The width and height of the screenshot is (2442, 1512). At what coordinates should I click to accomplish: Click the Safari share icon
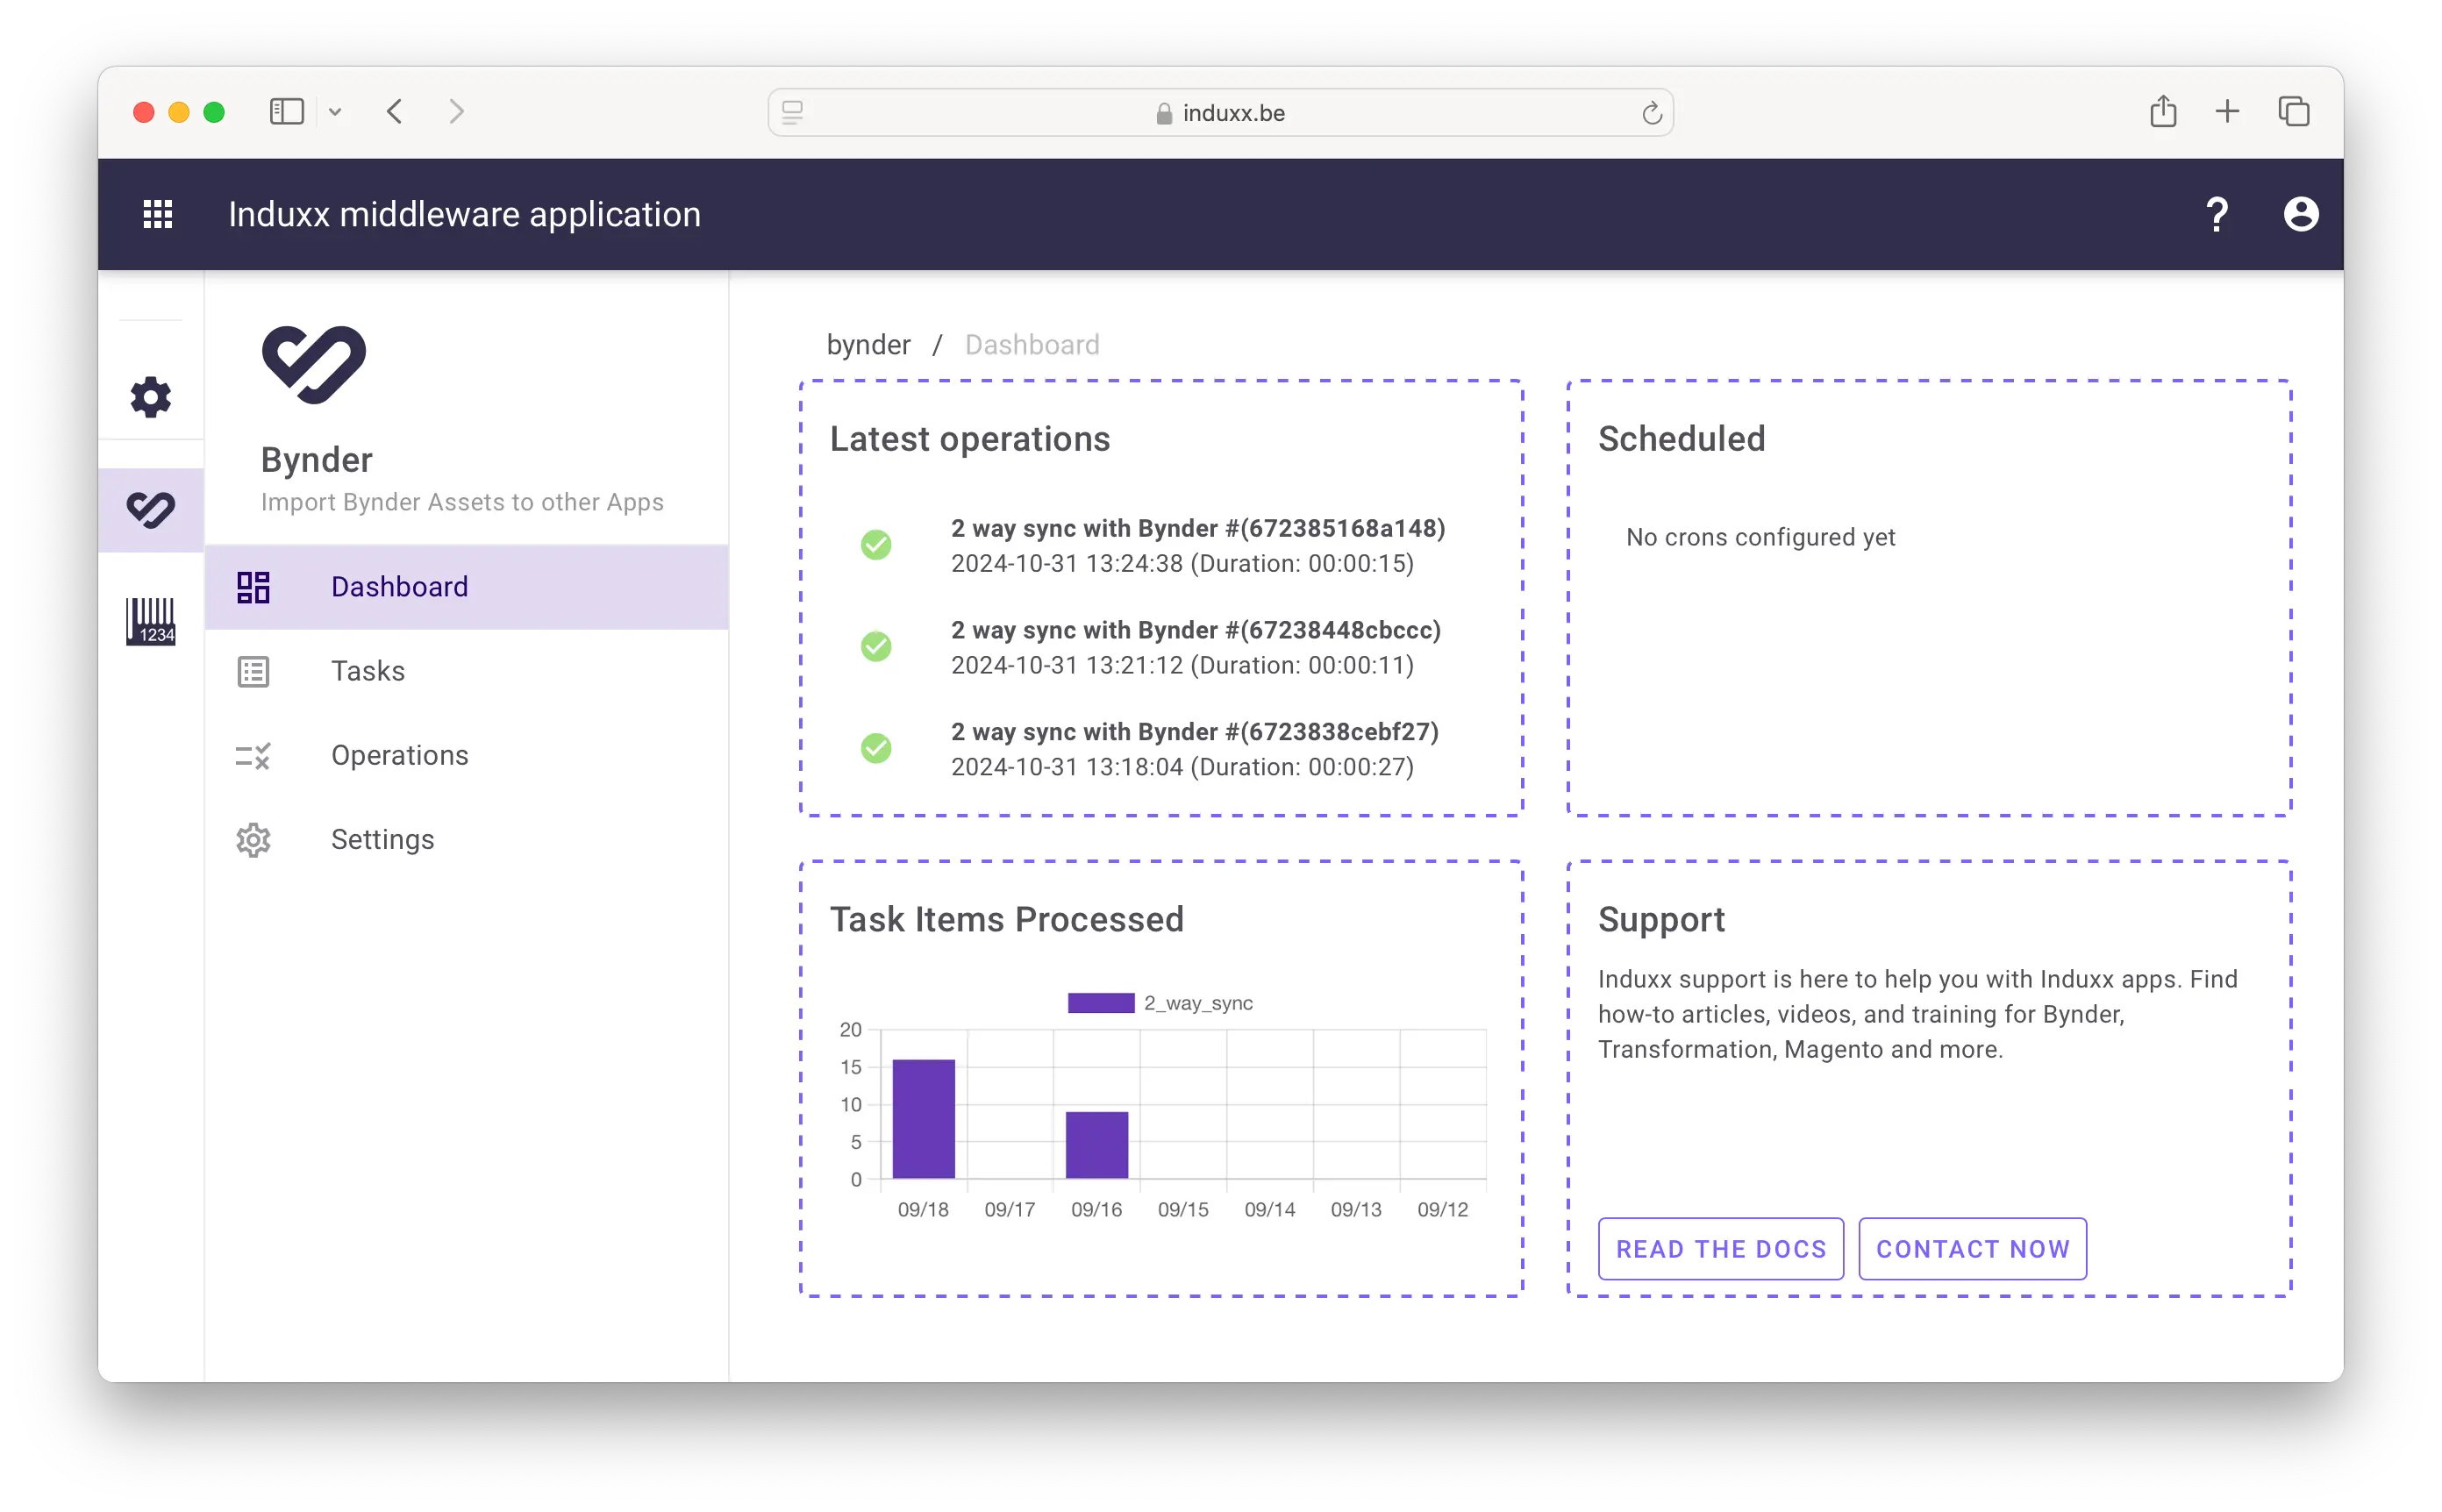(2162, 112)
